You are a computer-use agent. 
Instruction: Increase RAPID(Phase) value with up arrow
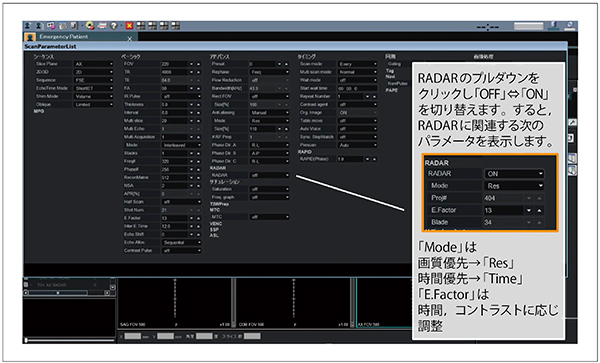[x=374, y=159]
